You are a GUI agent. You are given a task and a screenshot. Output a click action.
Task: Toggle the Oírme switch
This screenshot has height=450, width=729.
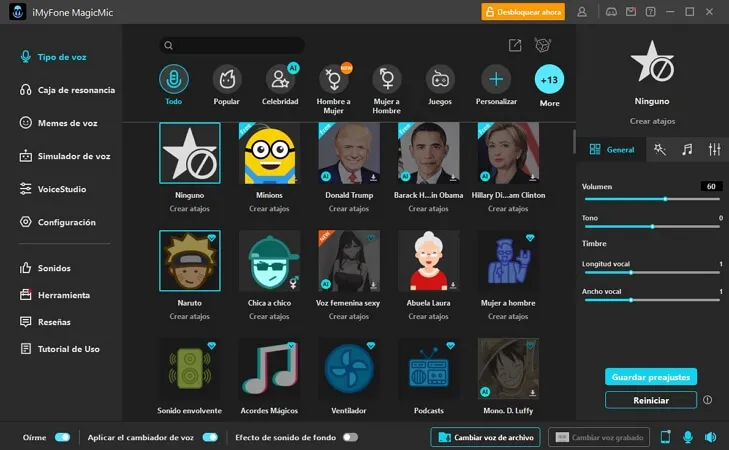point(62,437)
